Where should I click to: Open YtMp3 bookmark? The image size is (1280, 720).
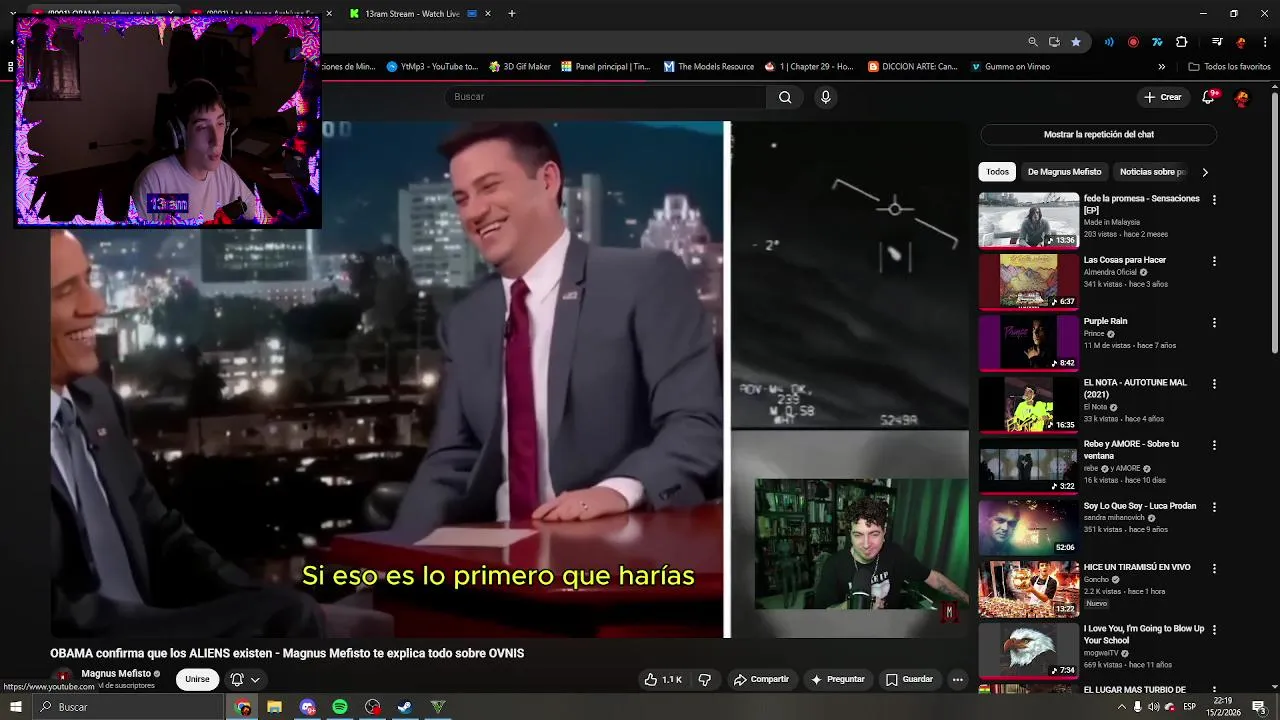click(x=432, y=67)
